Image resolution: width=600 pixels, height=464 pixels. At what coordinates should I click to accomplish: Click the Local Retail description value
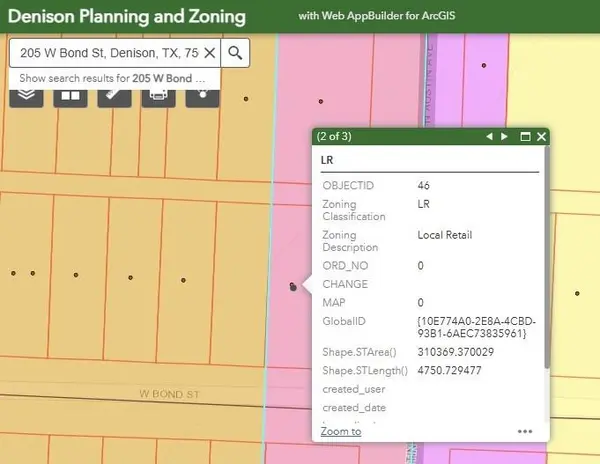click(x=444, y=235)
